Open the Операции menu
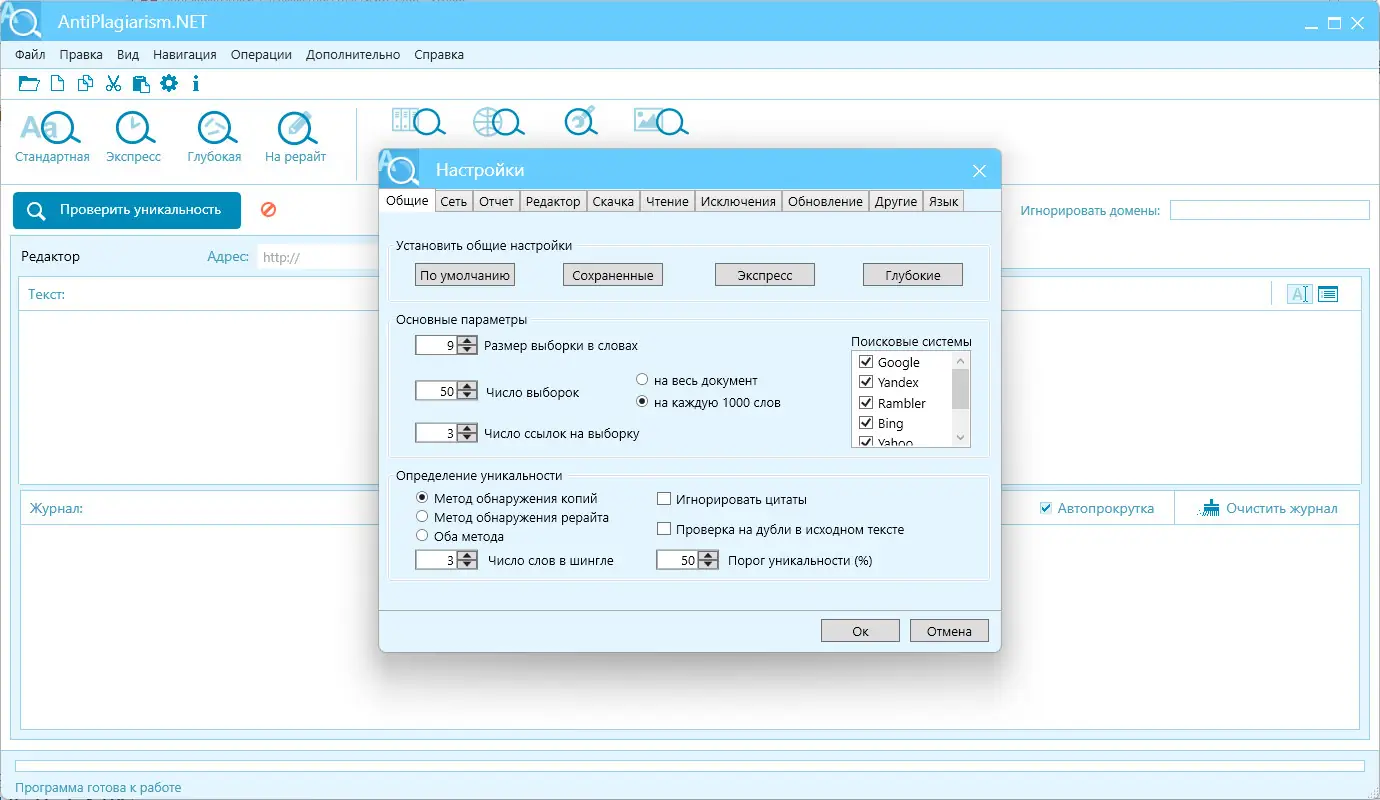 (261, 55)
